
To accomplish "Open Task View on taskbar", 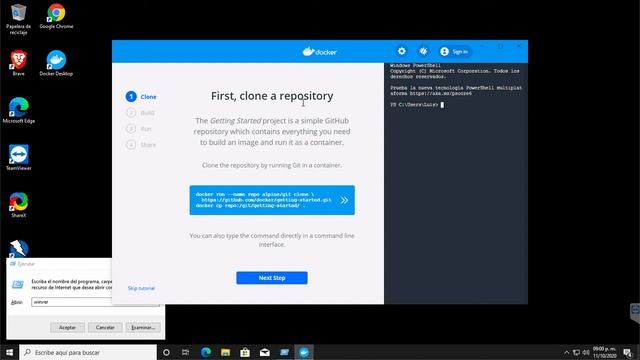I will coord(185,352).
